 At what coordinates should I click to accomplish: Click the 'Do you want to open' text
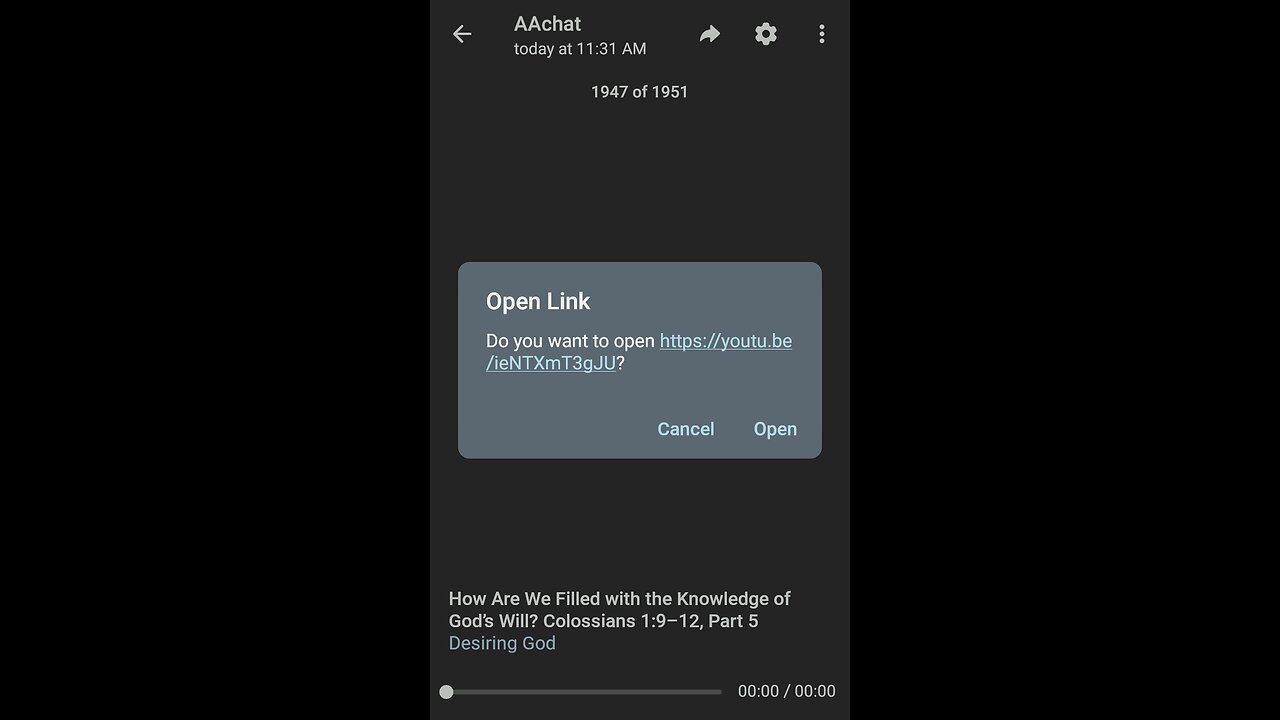point(570,341)
